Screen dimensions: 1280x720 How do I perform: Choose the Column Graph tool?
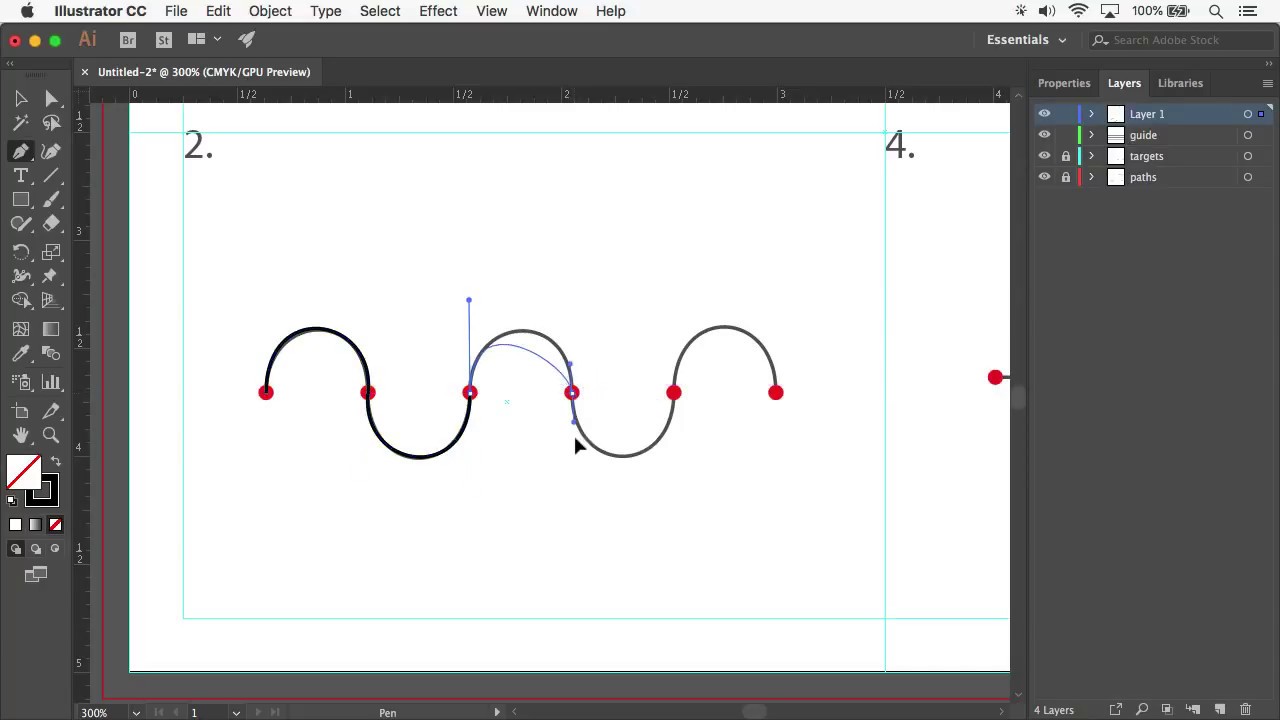tap(51, 382)
